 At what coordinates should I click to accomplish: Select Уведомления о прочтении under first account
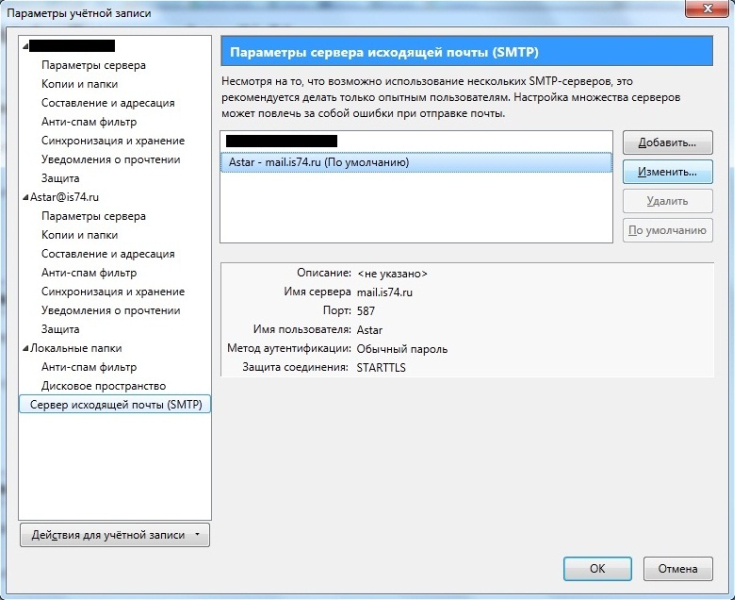[110, 159]
